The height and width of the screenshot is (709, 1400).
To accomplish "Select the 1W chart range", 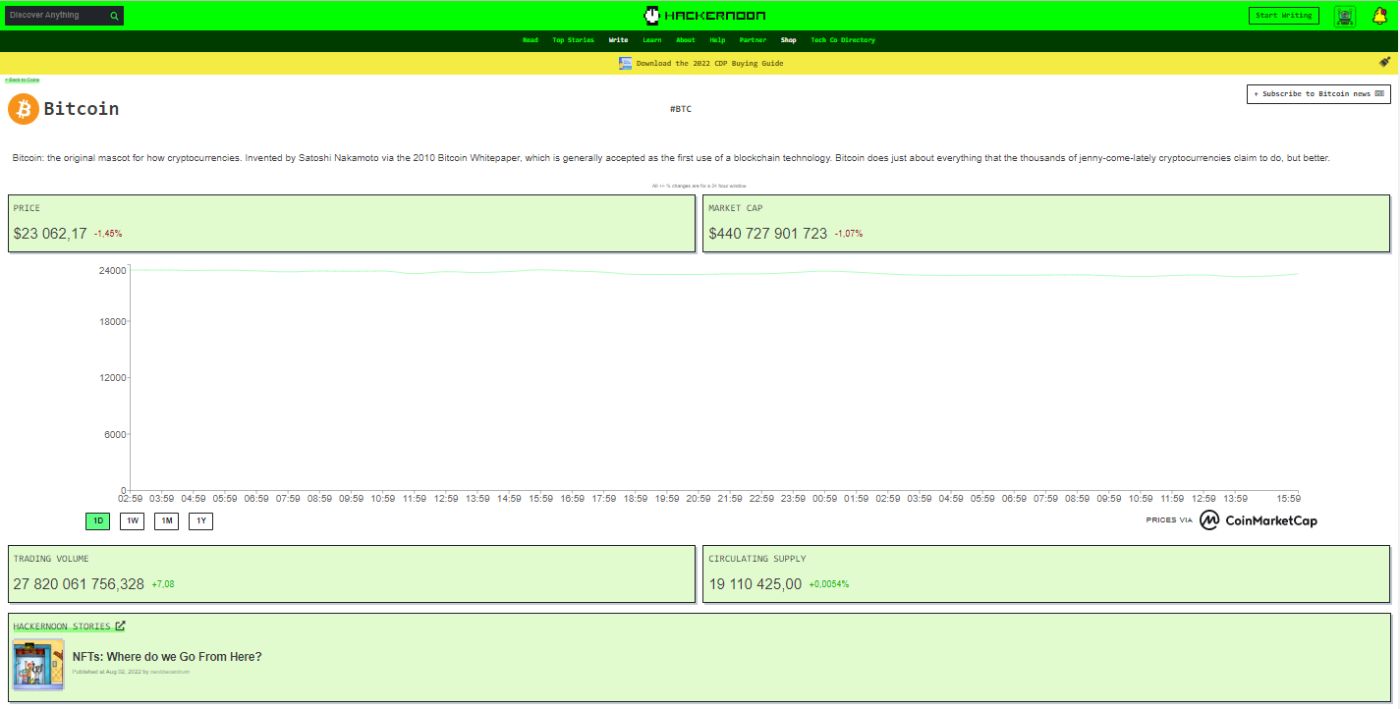I will coord(132,521).
